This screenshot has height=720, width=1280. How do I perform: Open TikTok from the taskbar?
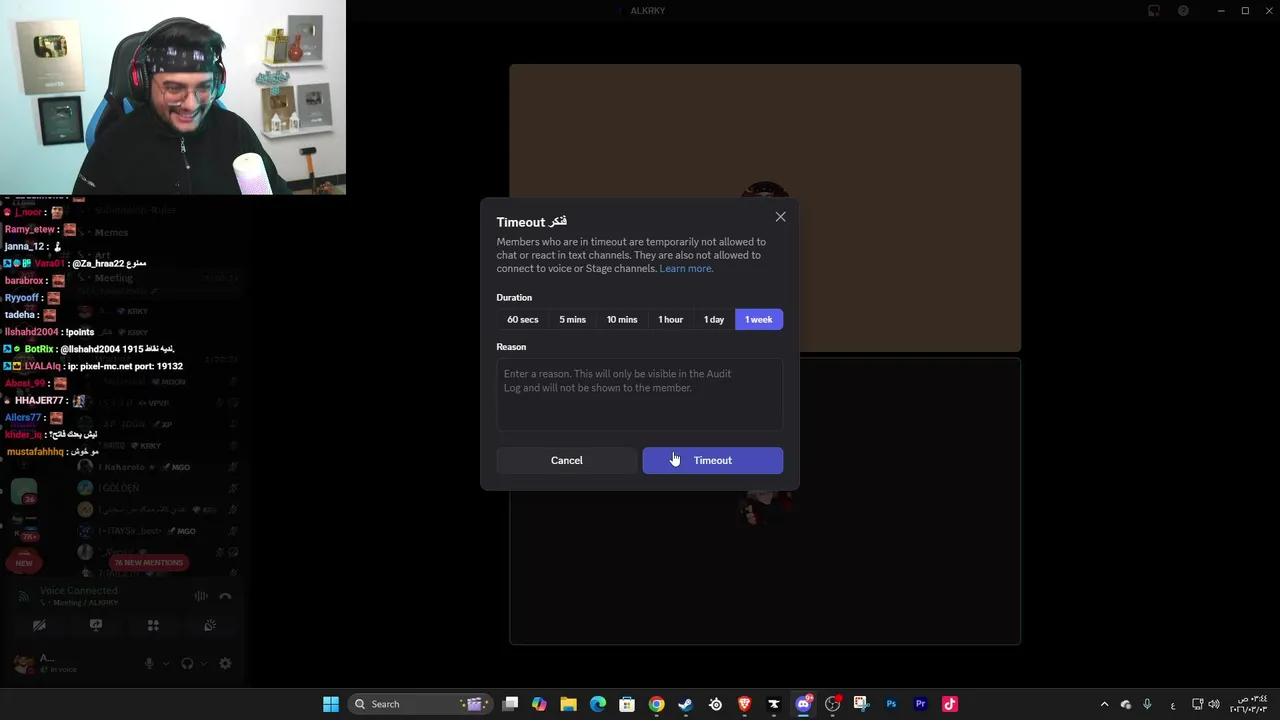[x=949, y=704]
